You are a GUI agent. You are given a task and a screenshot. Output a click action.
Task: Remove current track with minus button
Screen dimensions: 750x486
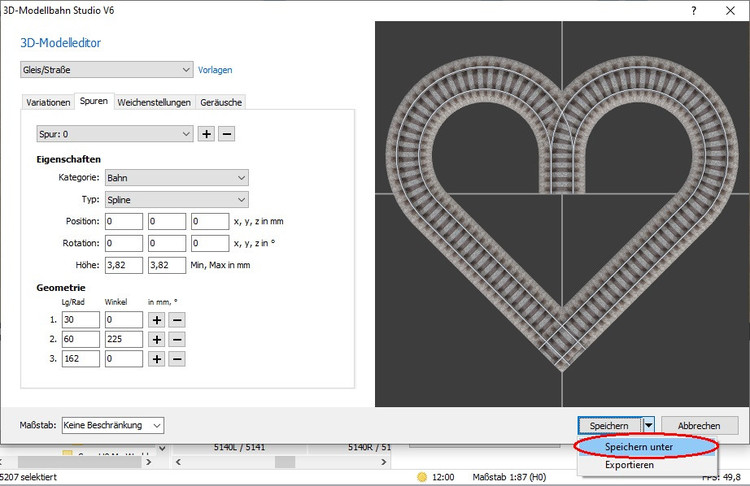tap(226, 134)
